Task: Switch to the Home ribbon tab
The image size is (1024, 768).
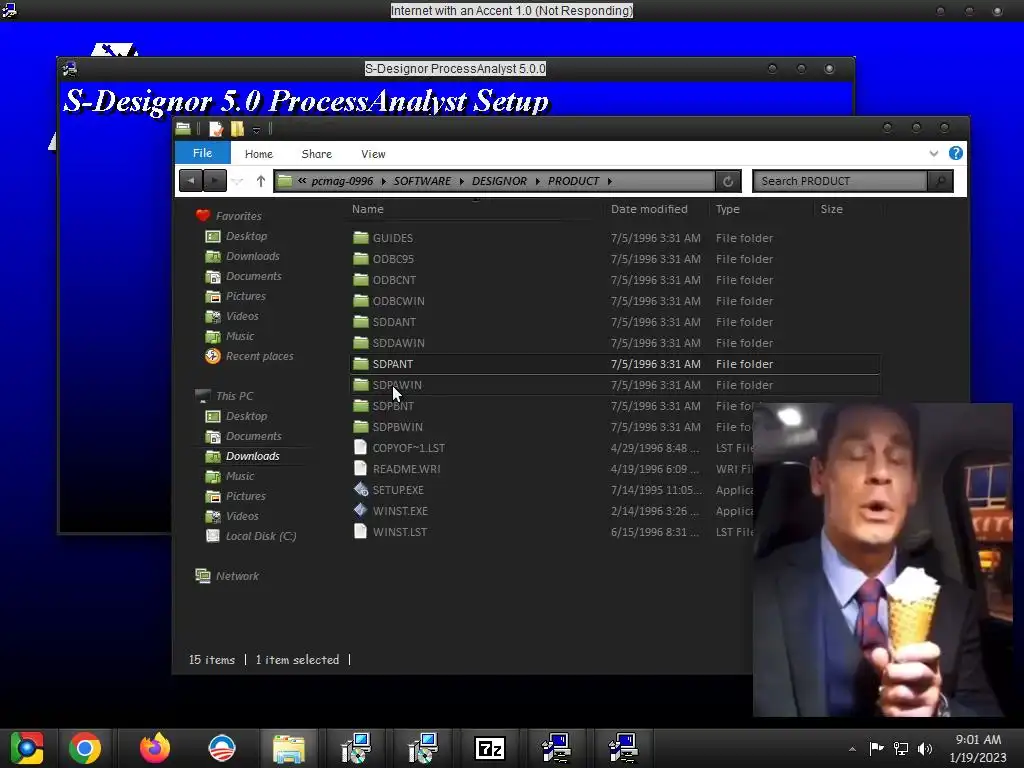Action: pyautogui.click(x=259, y=153)
